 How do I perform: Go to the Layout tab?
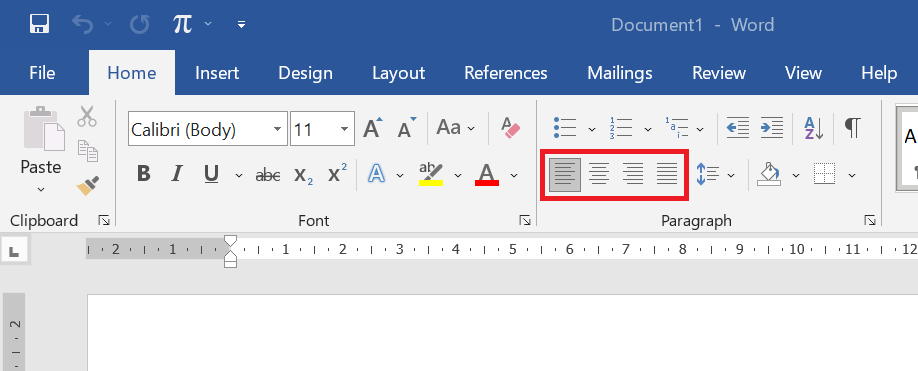[399, 73]
